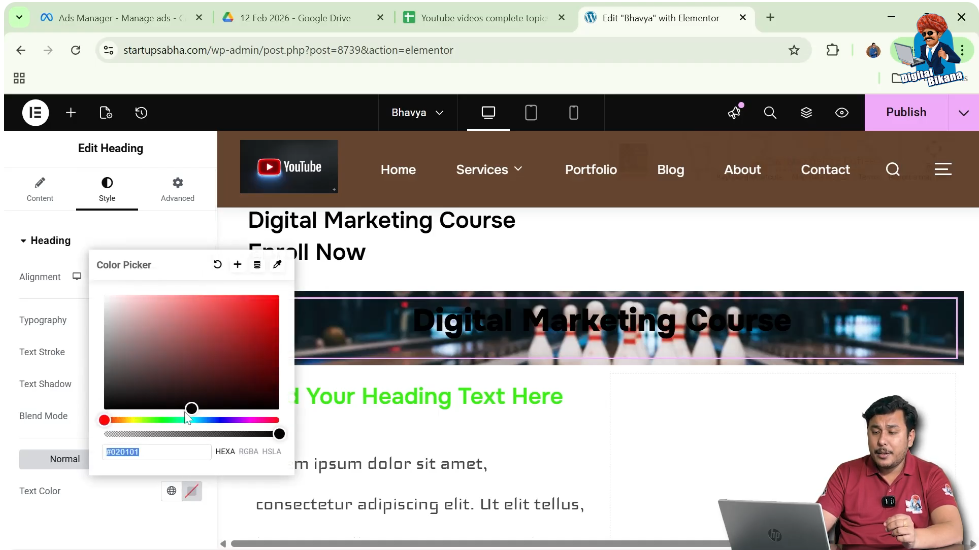Open the Elementor finder search icon

point(770,112)
